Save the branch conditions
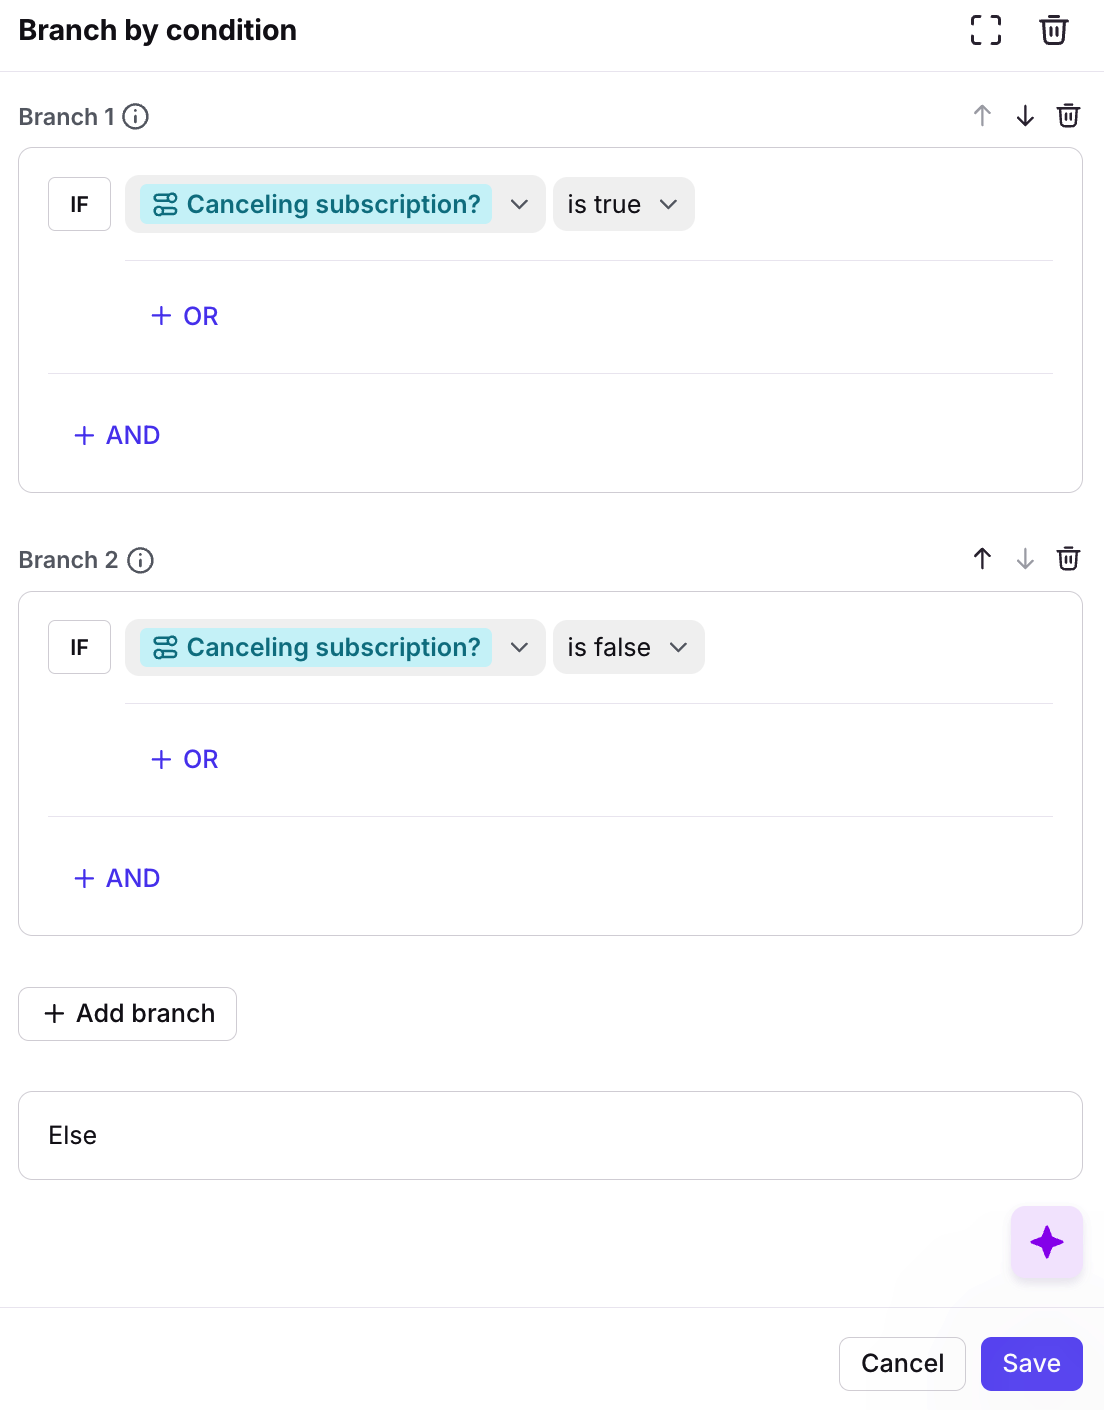Screen dimensions: 1104x1410 [1031, 1363]
